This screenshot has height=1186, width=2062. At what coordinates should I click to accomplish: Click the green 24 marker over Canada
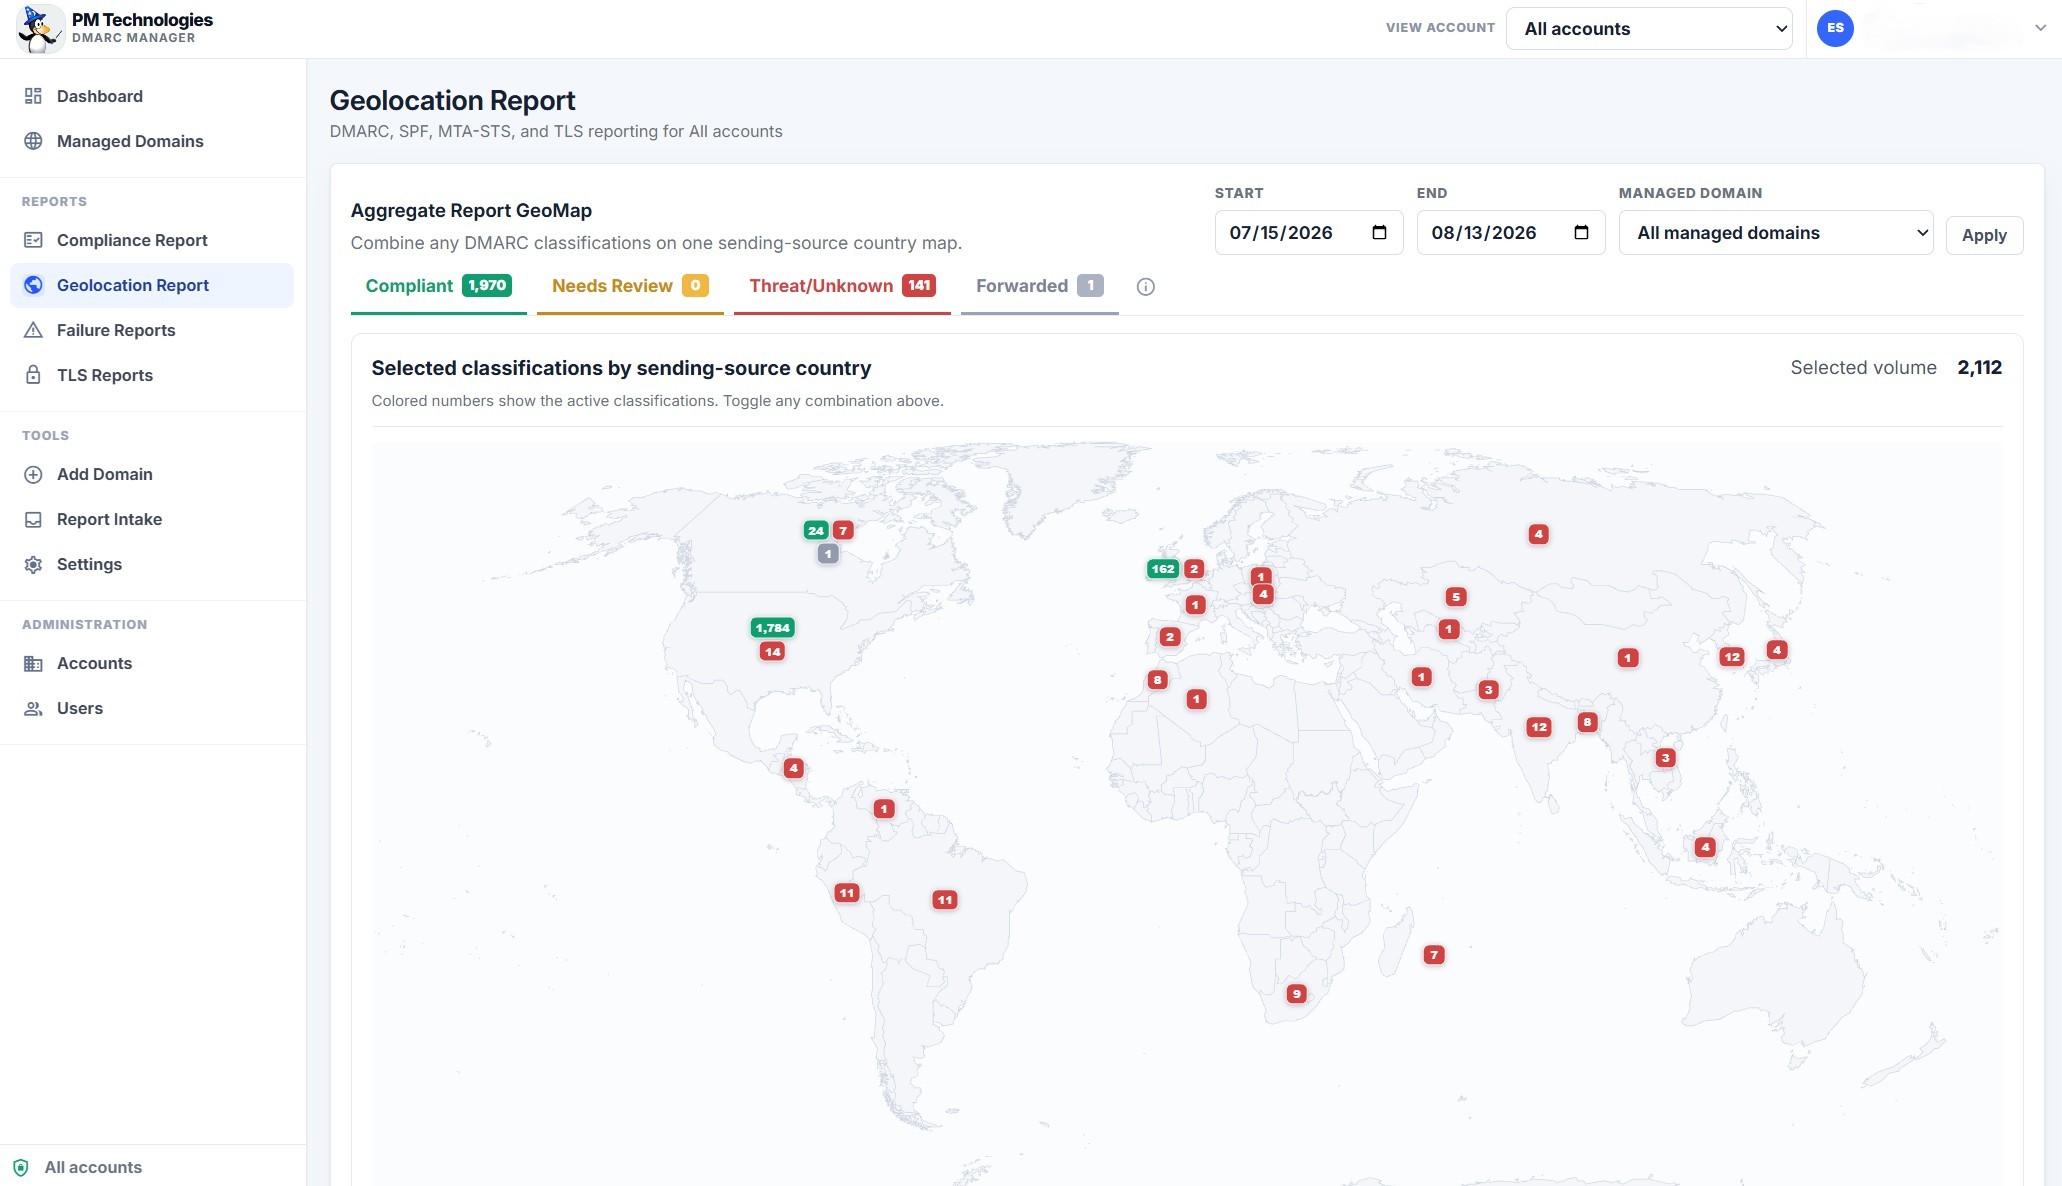pyautogui.click(x=816, y=531)
